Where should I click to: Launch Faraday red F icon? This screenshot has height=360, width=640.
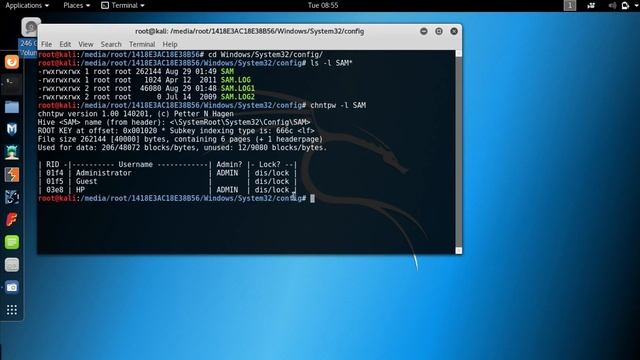pos(12,220)
